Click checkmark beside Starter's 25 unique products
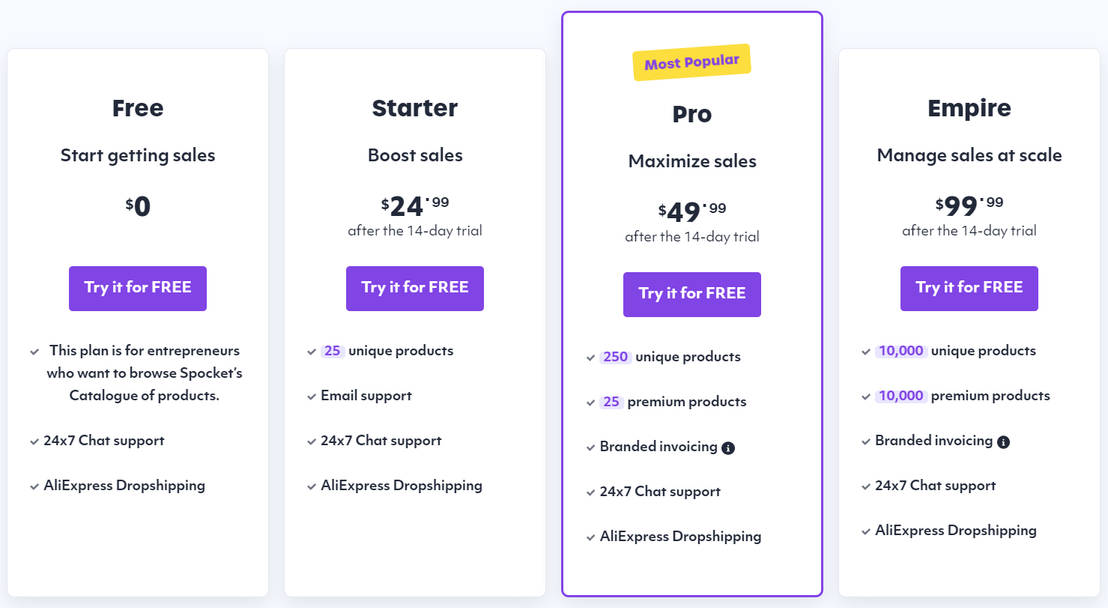 [x=312, y=352]
